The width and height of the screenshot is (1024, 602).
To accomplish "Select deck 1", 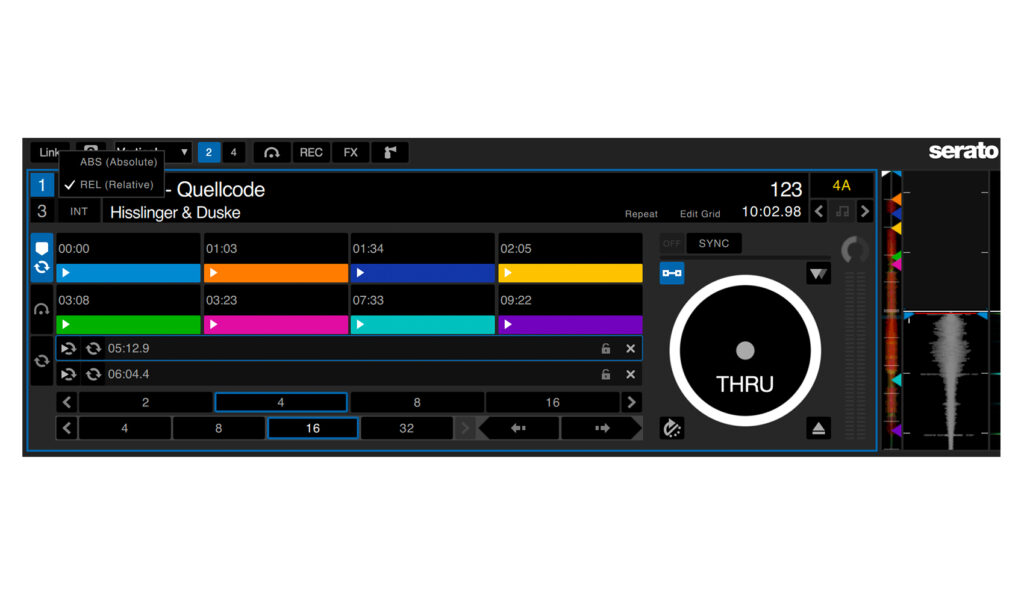I will [42, 185].
